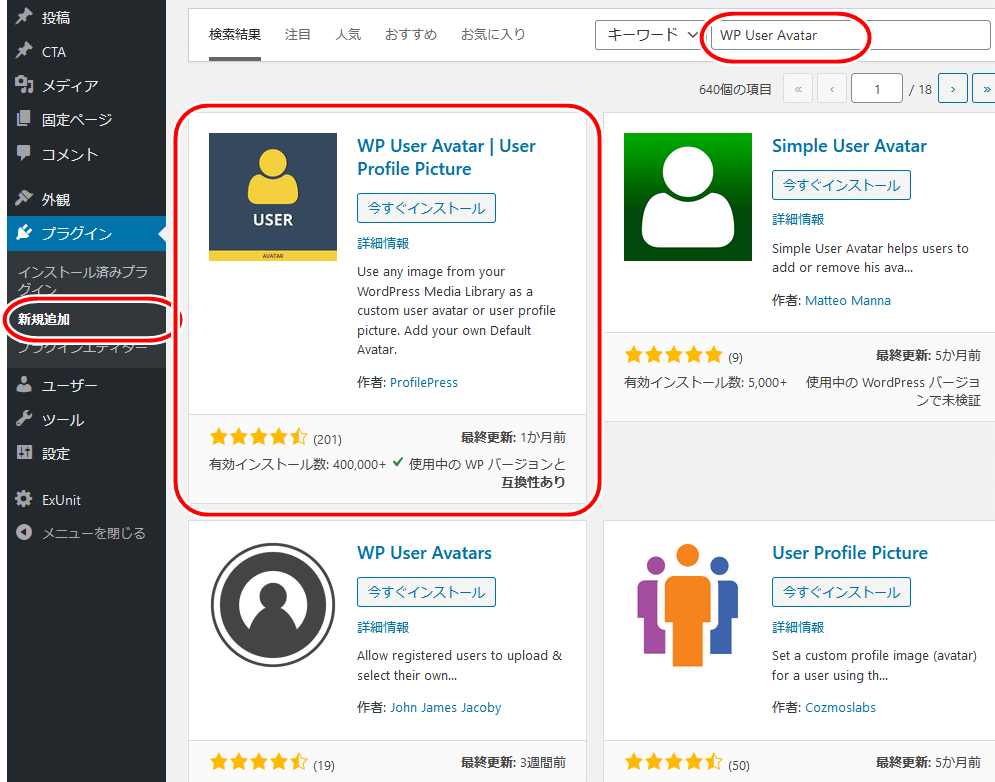Viewport: 995px width, 782px height.
Task: Go to next results page arrow
Action: coord(952,89)
